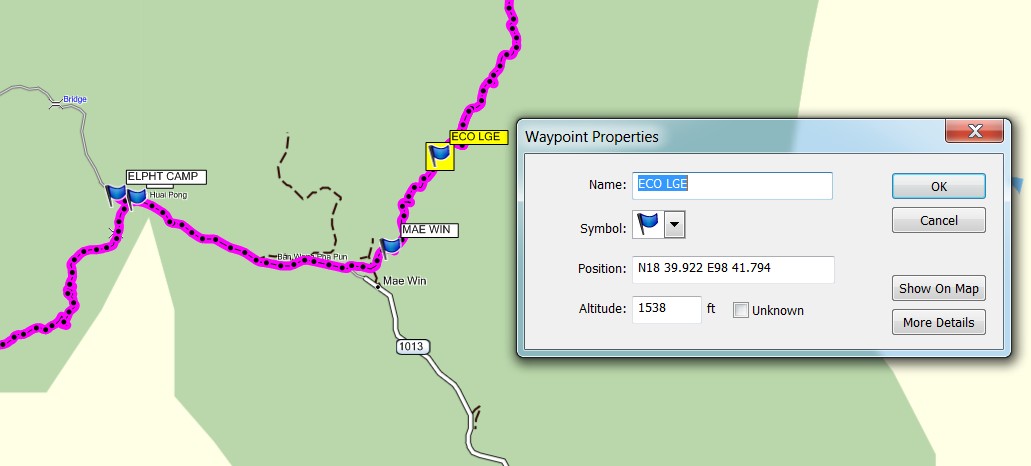Click the leftmost ELPHT CAMP flag icon

[116, 194]
